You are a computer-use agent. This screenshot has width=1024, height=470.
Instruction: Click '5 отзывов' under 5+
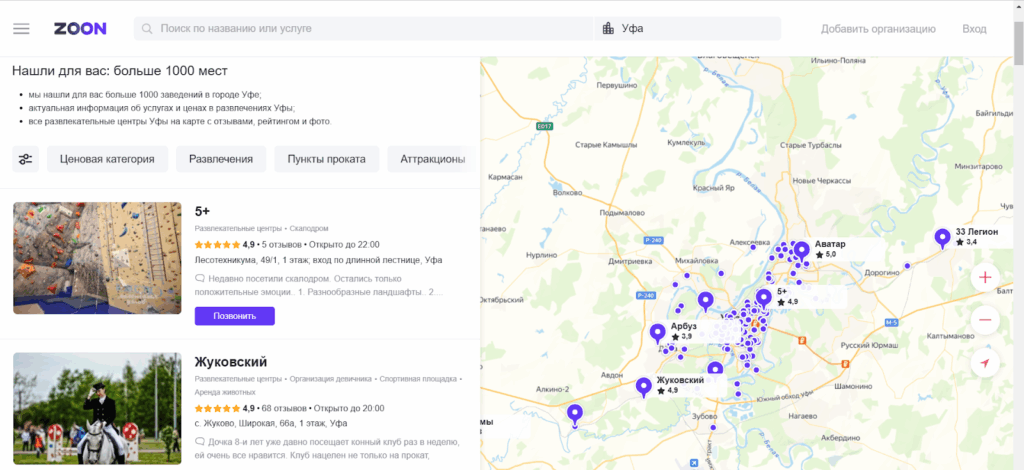pos(281,245)
